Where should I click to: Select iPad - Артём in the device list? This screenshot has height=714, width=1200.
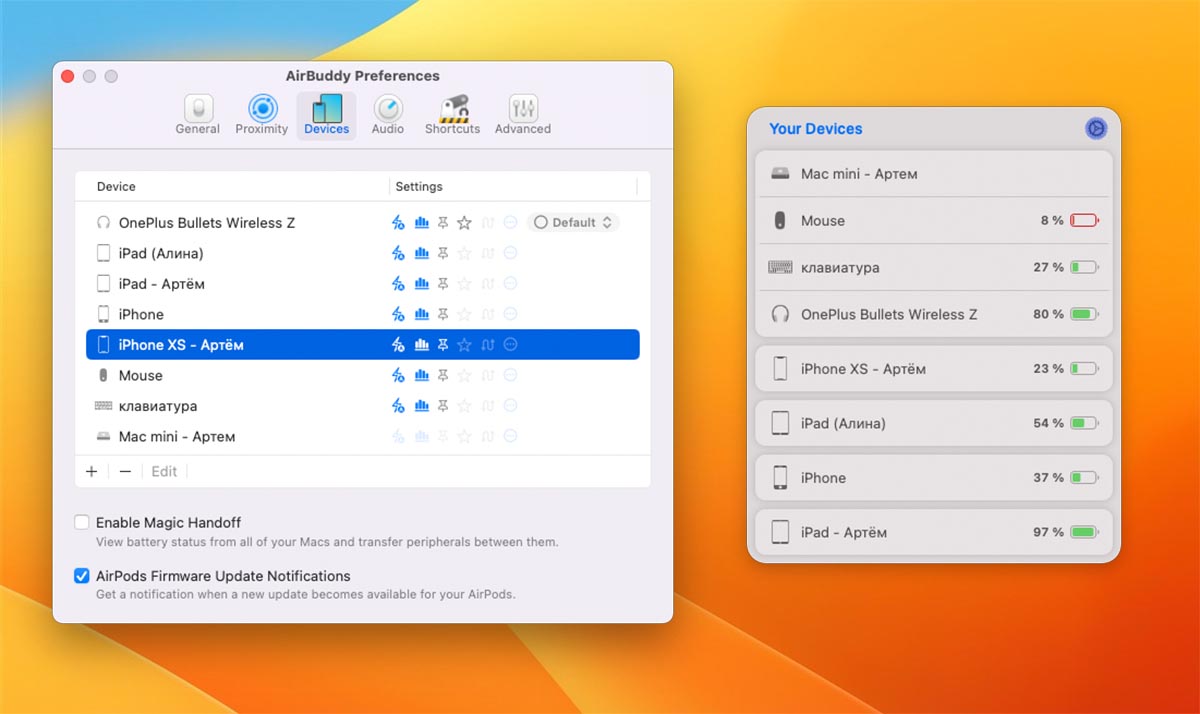(161, 284)
